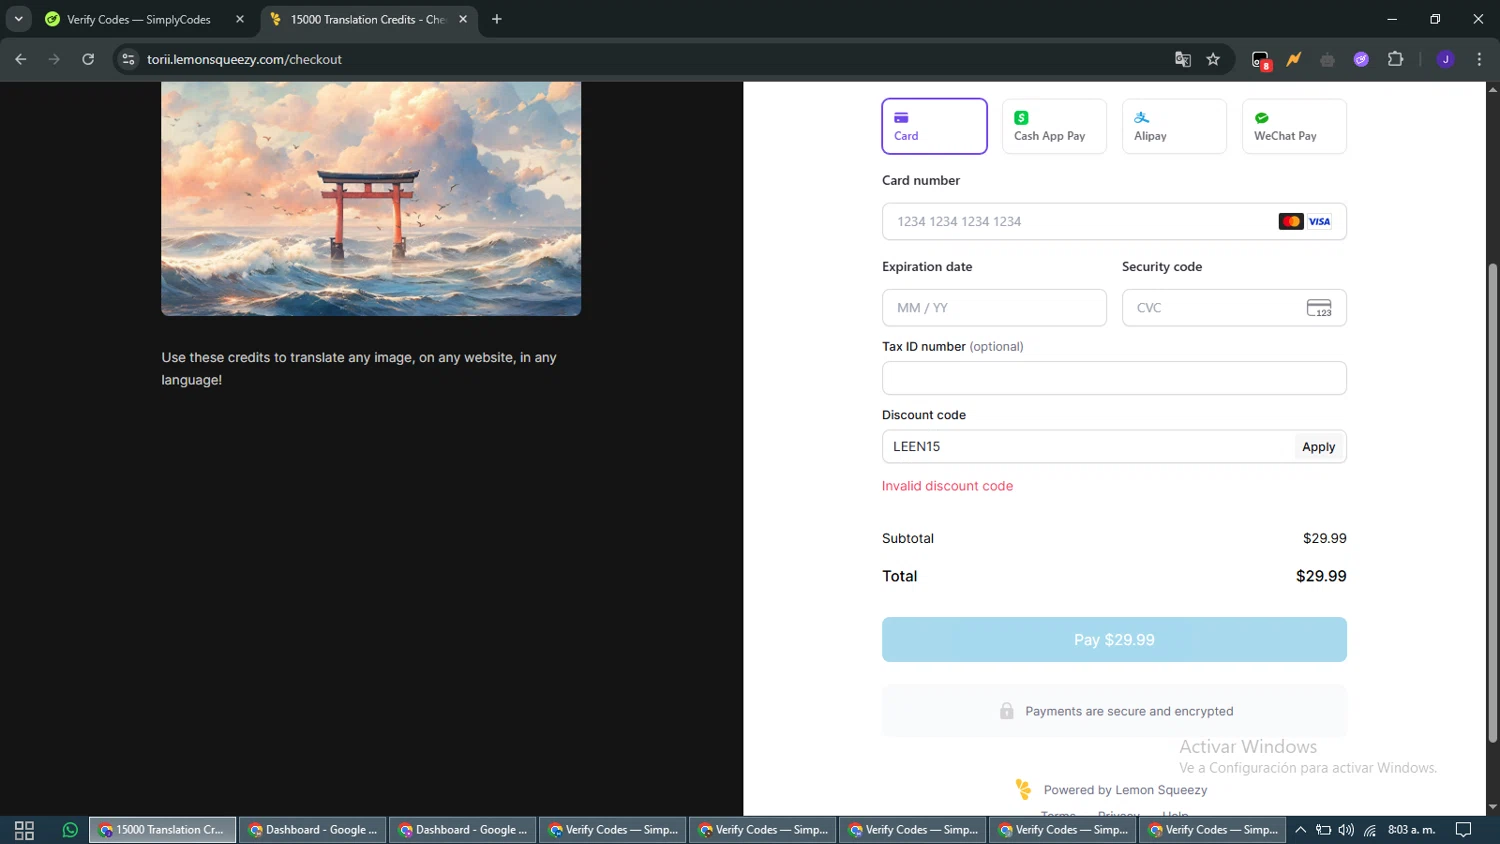Open Chrome three-dot menu
1500x844 pixels.
pyautogui.click(x=1479, y=59)
